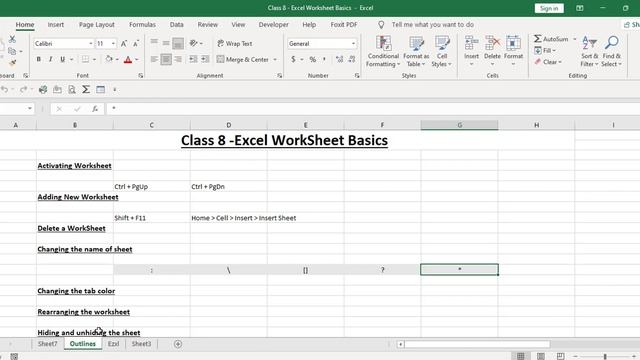Open Cell Styles gallery
640x360 pixels.
[x=442, y=51]
